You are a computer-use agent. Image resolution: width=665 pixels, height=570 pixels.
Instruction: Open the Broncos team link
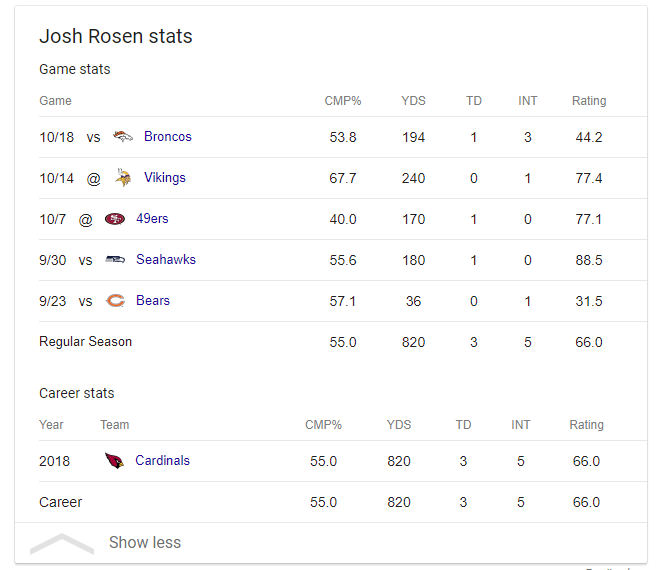pos(168,137)
